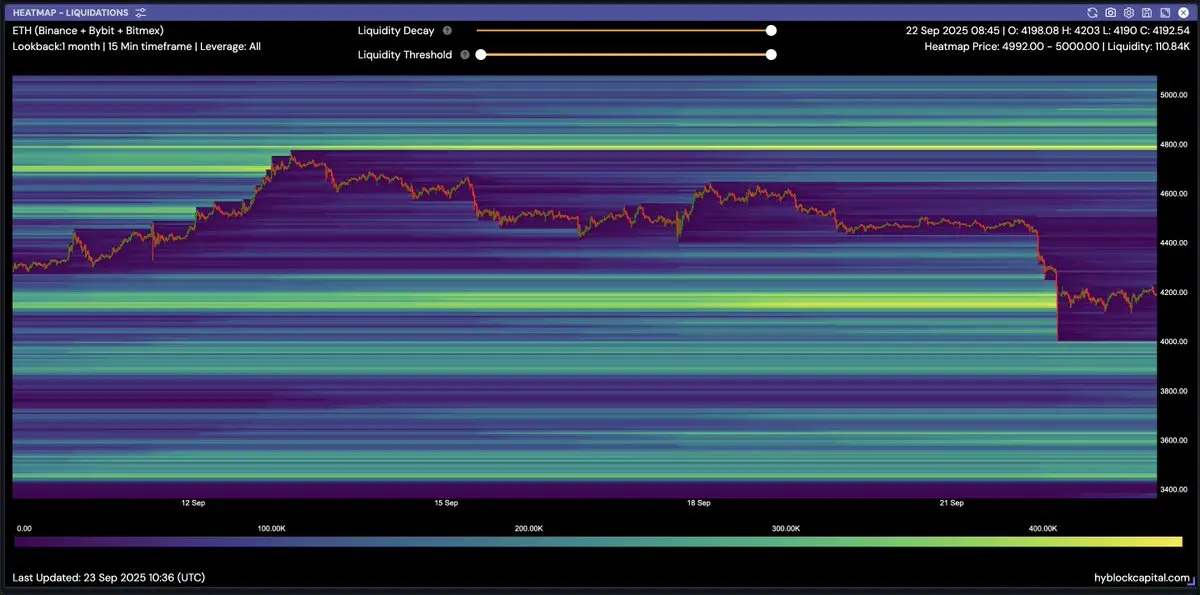Click the Liquidity Threshold label
Screen dimensions: 1200x595
tap(405, 55)
